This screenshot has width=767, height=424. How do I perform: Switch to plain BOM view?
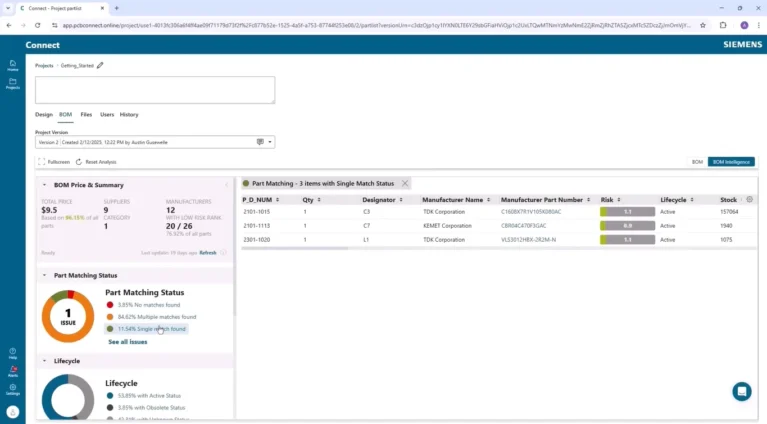[697, 162]
